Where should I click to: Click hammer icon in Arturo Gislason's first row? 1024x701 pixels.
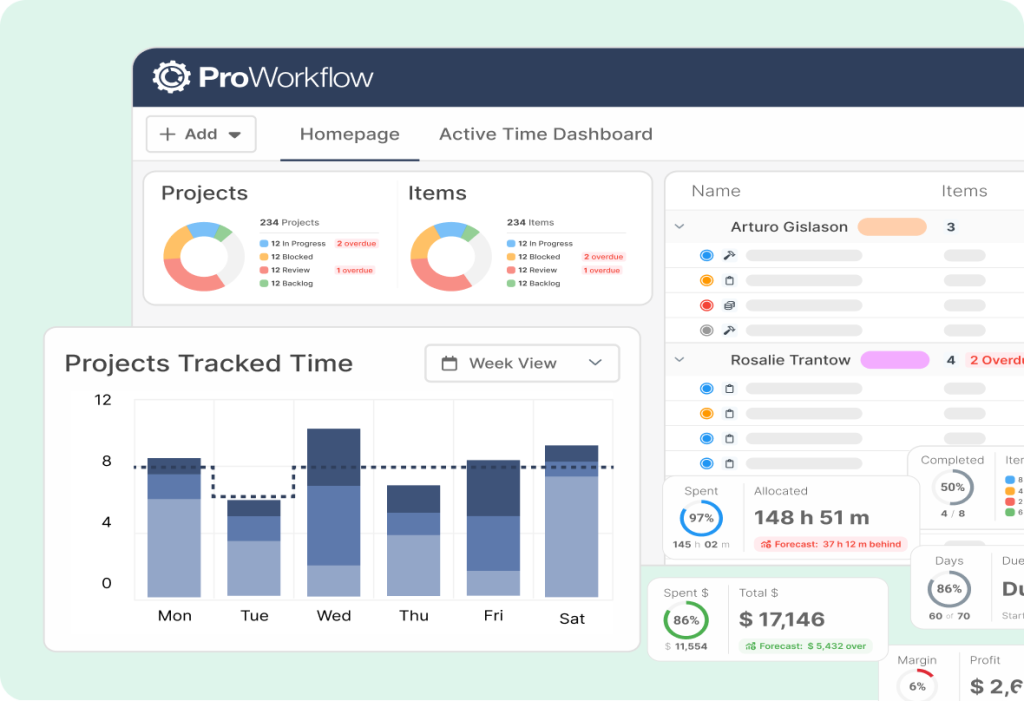pos(730,256)
